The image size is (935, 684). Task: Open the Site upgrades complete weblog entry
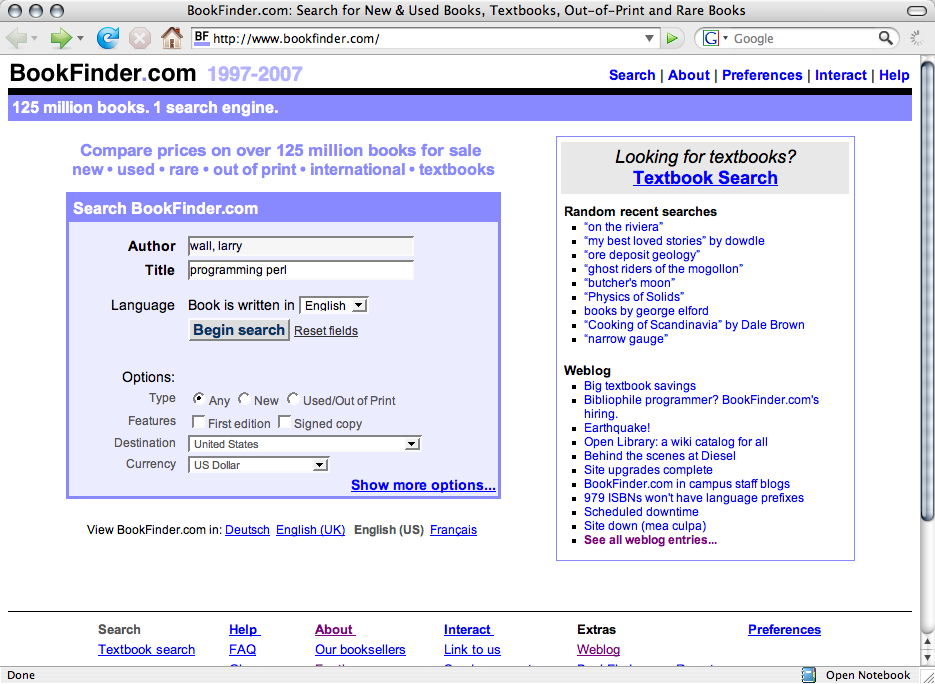click(648, 469)
